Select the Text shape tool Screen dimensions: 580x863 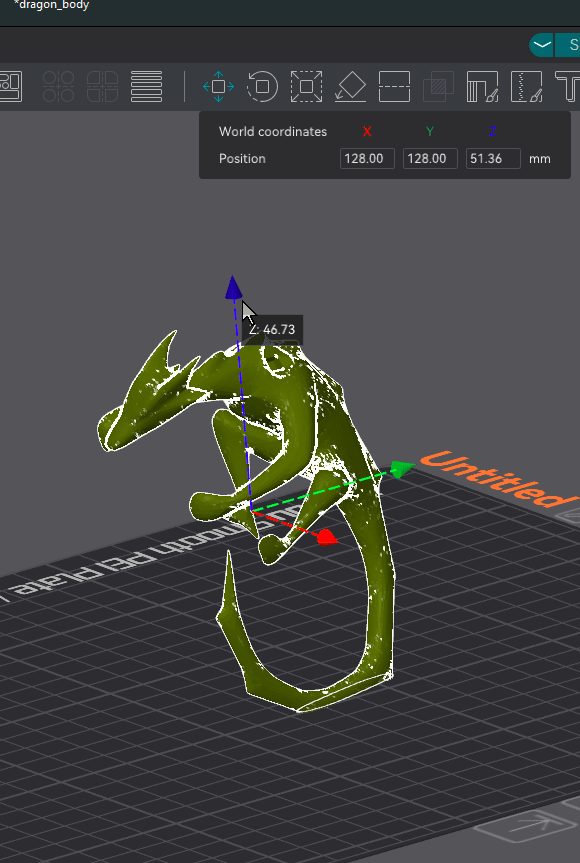pyautogui.click(x=567, y=86)
